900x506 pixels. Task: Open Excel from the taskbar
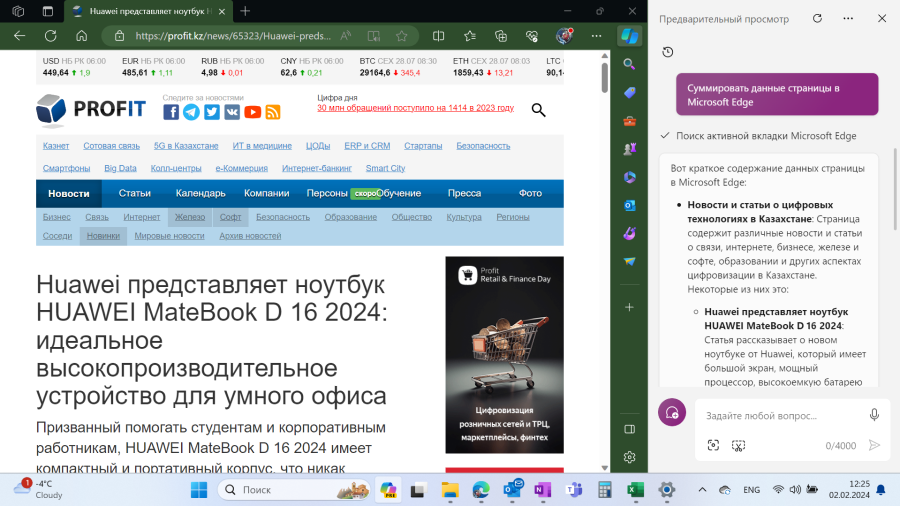(635, 489)
